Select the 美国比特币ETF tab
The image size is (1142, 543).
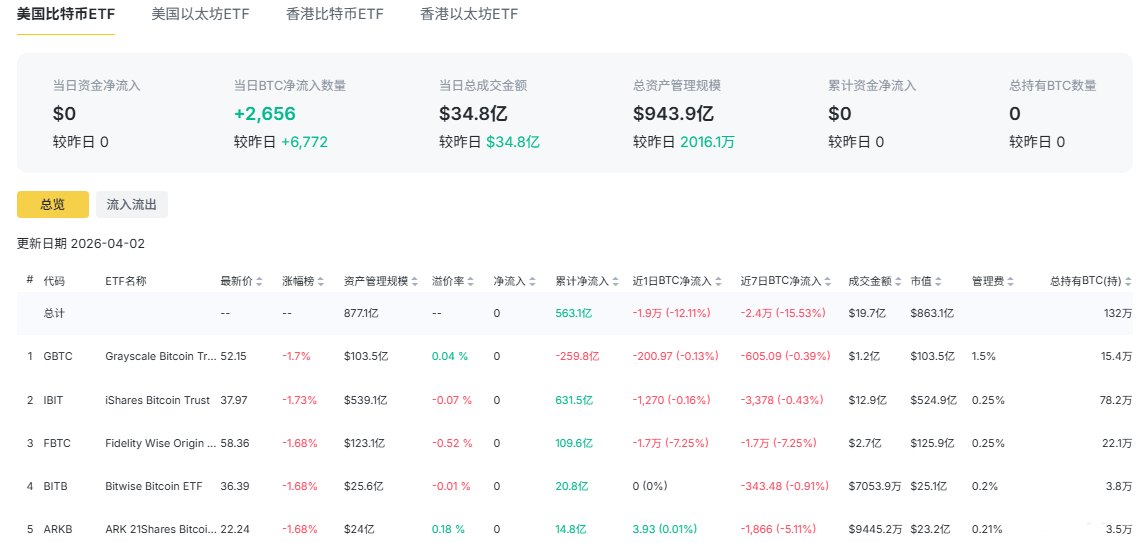coord(66,14)
